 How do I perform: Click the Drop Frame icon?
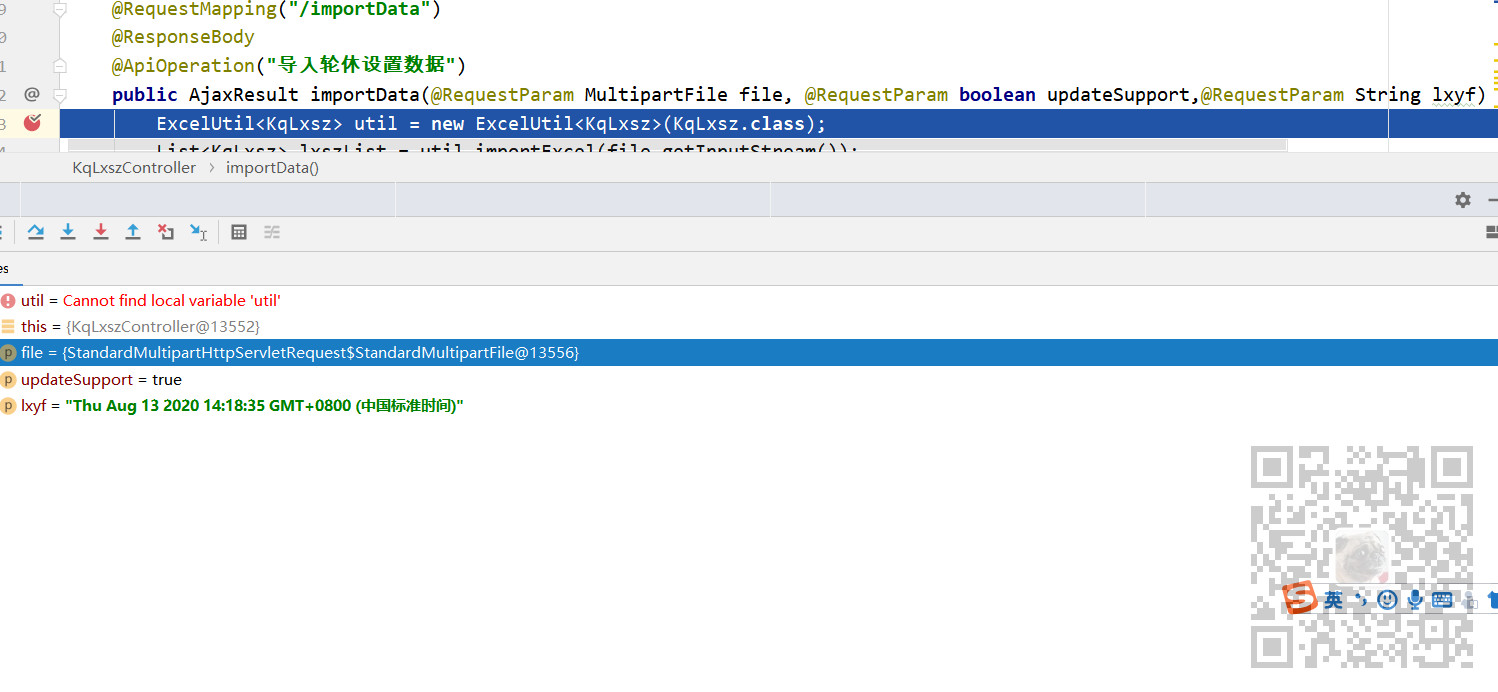click(x=166, y=232)
